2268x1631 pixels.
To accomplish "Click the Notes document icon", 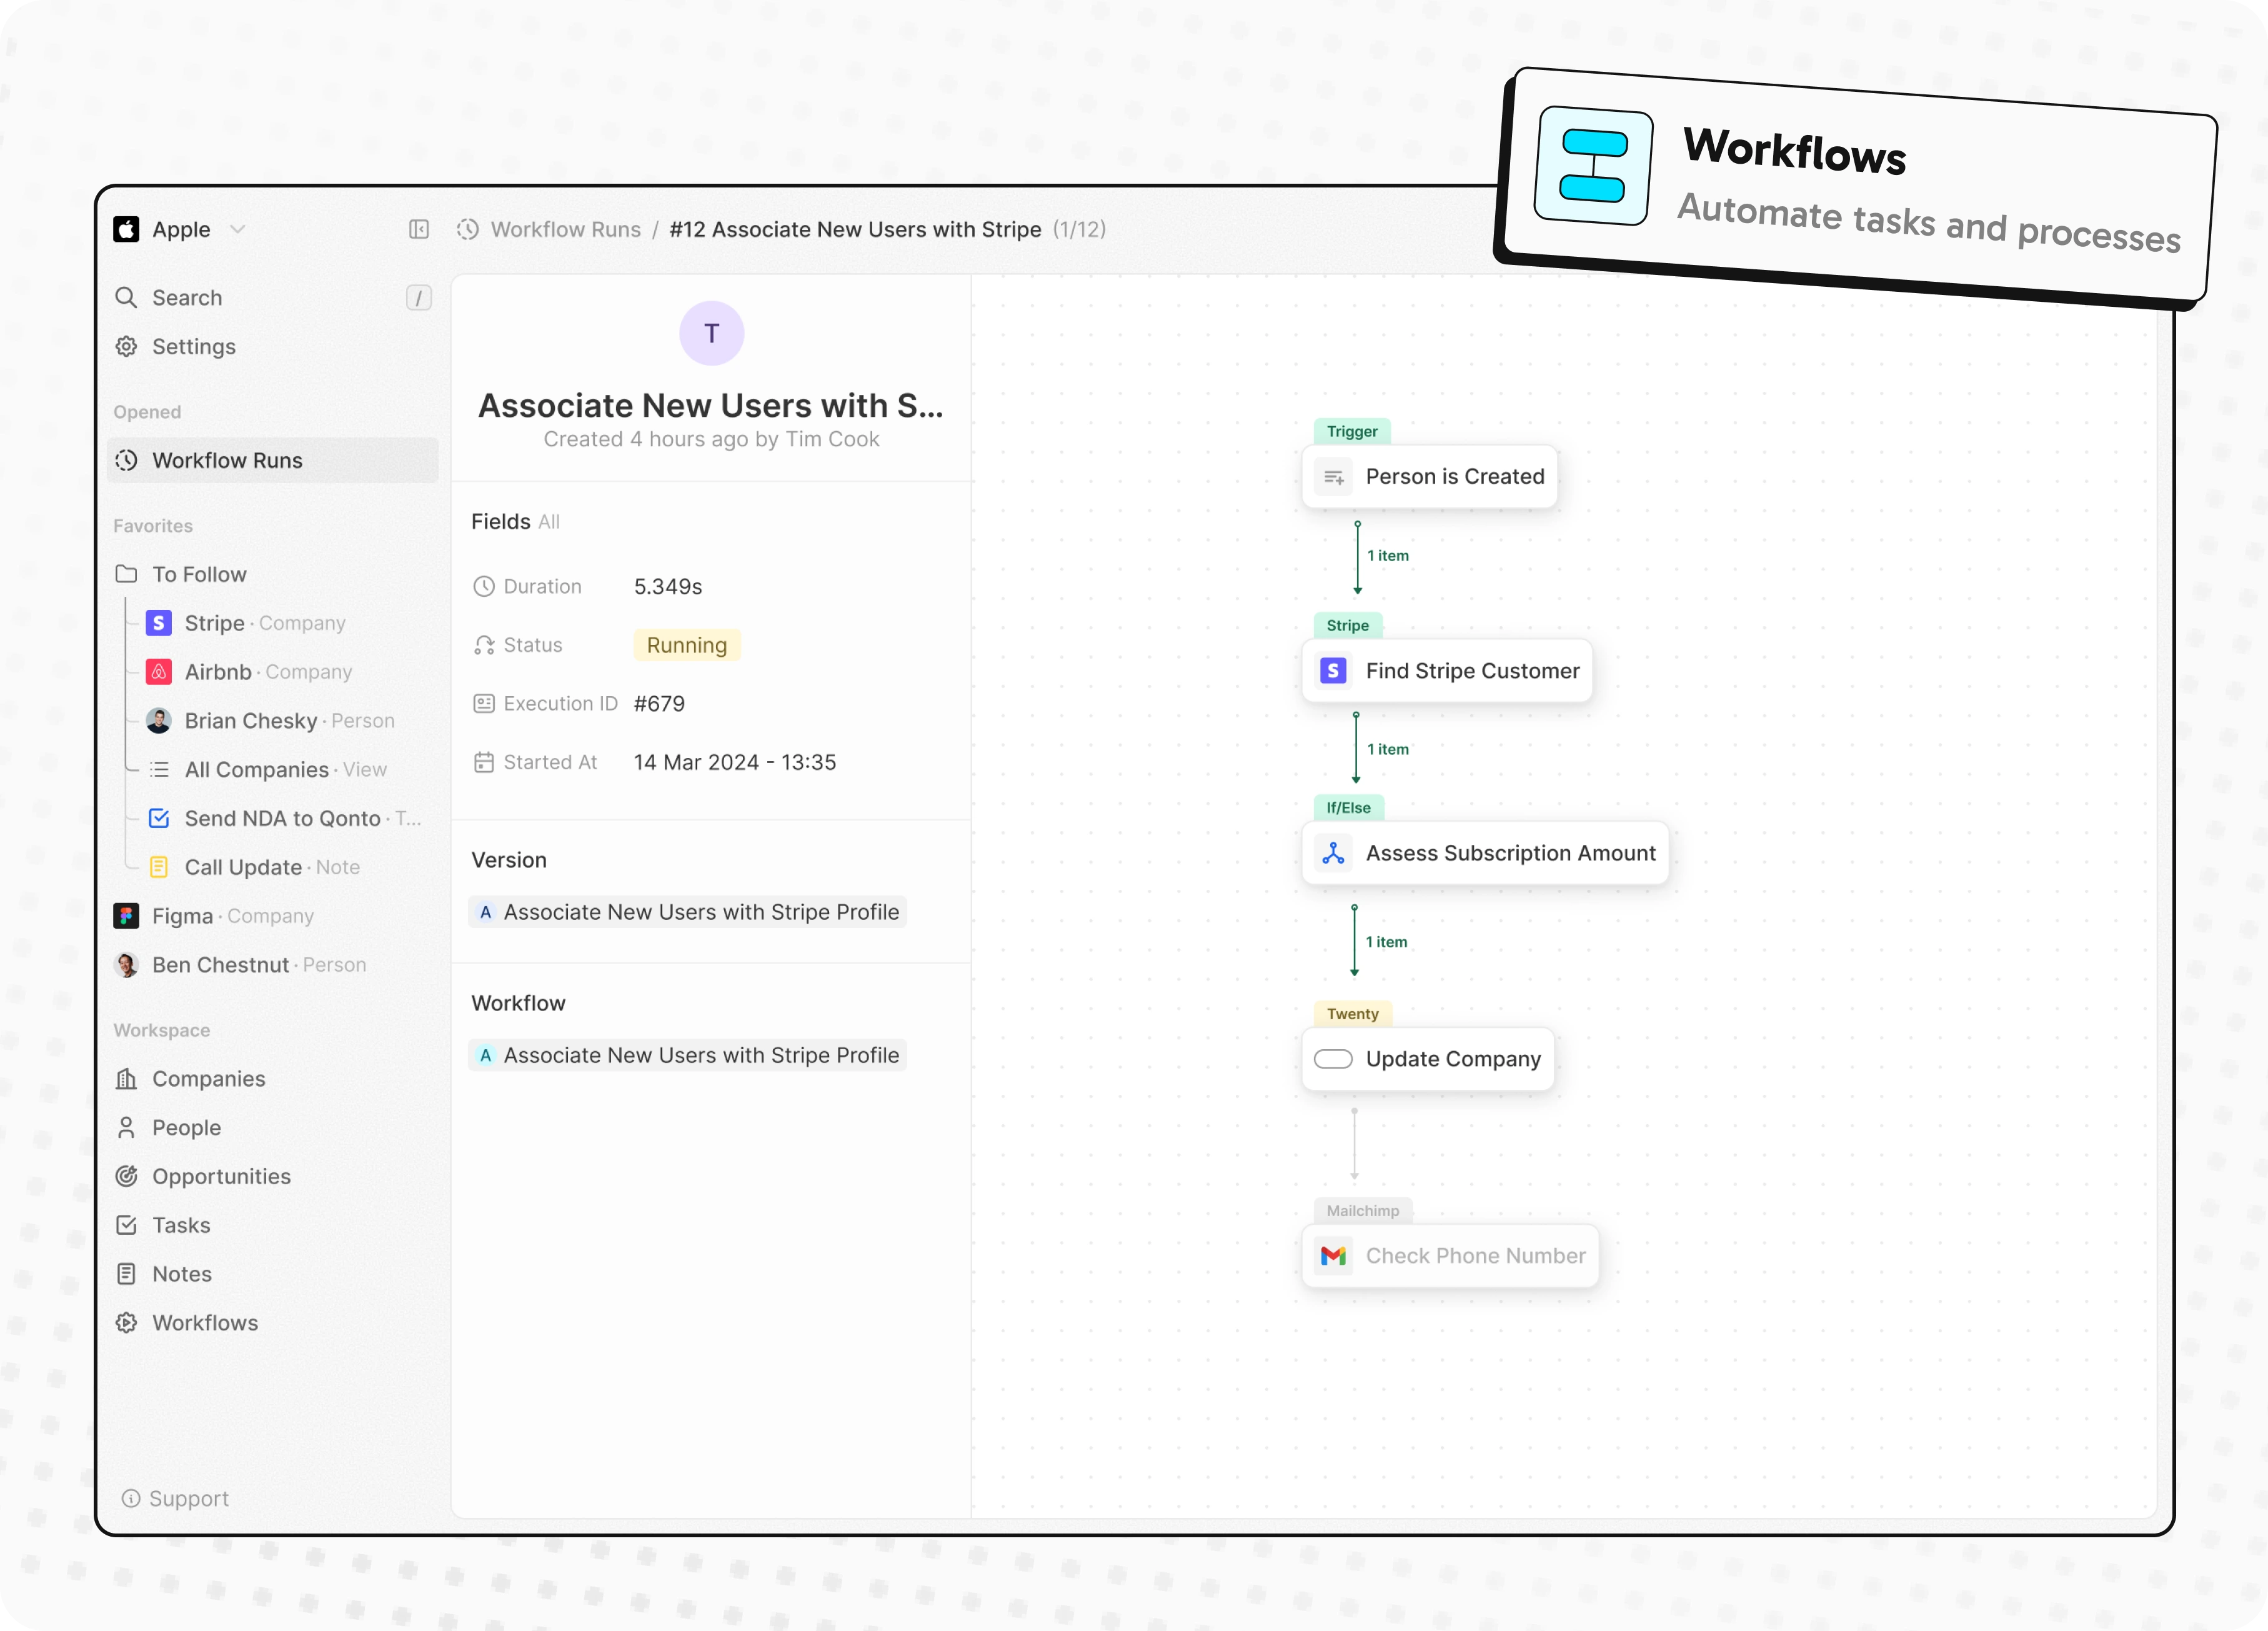I will click(126, 1274).
